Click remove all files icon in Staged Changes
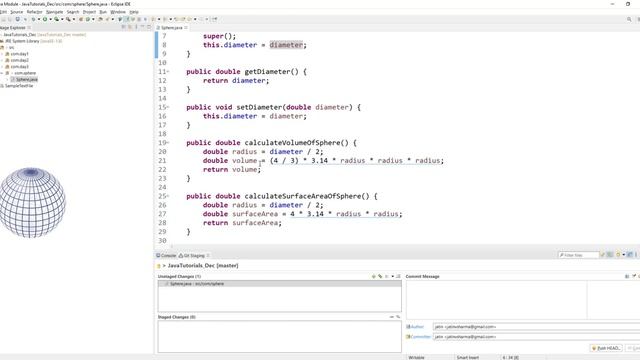 pyautogui.click(x=398, y=317)
